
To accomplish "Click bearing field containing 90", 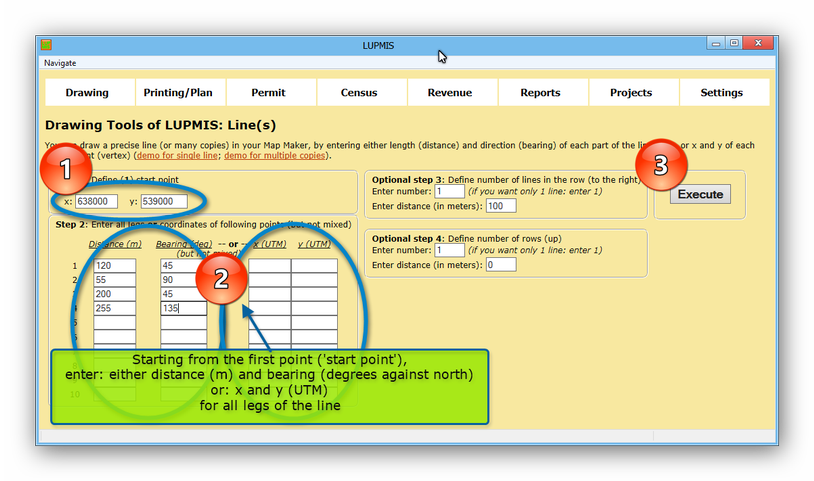I will tap(183, 280).
